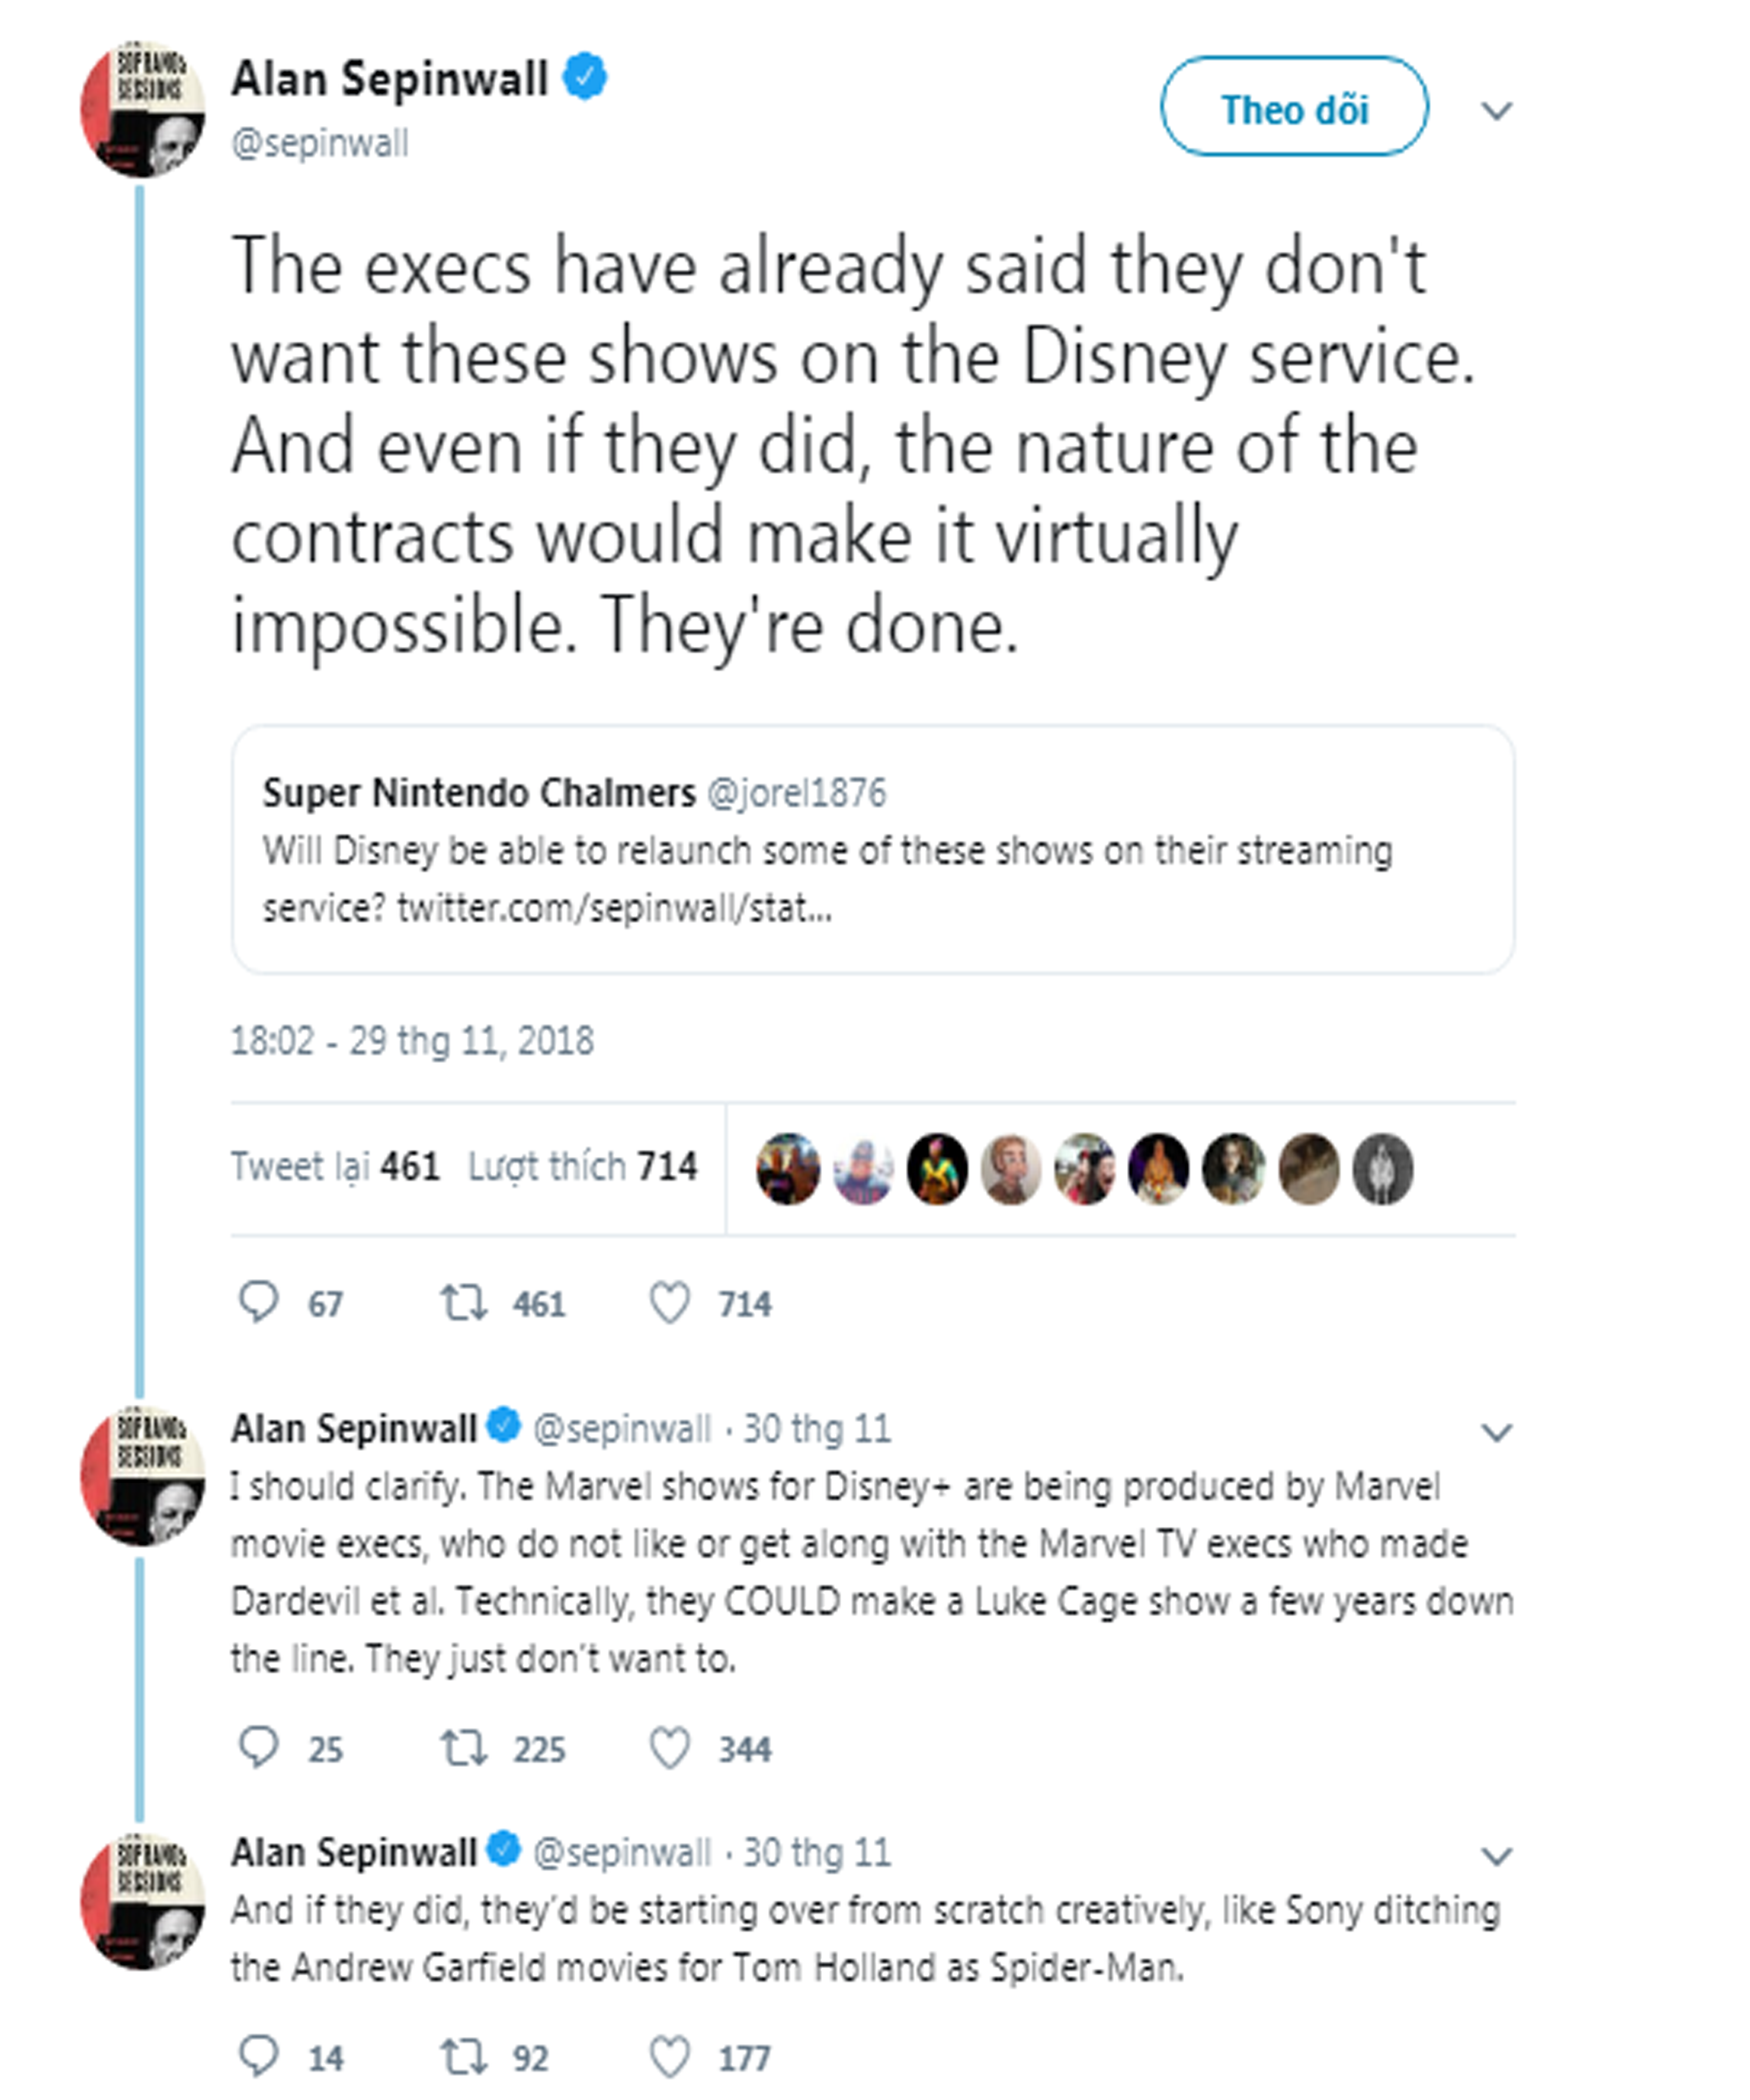Image resolution: width=1750 pixels, height=2100 pixels.
Task: Open the @sepinwall handle in the header
Action: [320, 143]
